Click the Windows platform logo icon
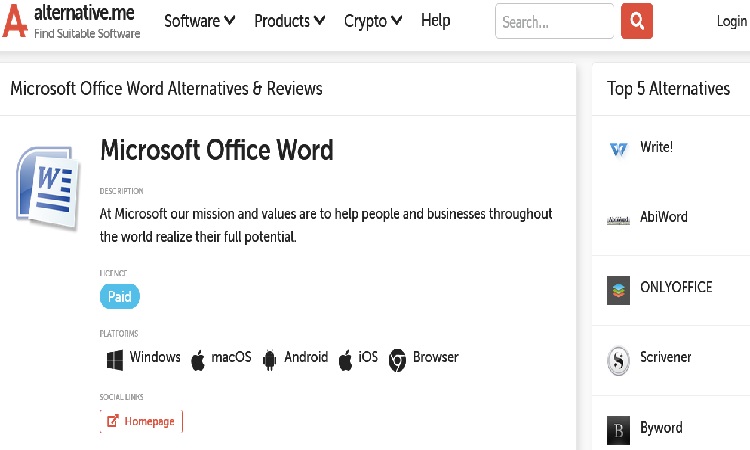The image size is (750, 450). [x=115, y=360]
